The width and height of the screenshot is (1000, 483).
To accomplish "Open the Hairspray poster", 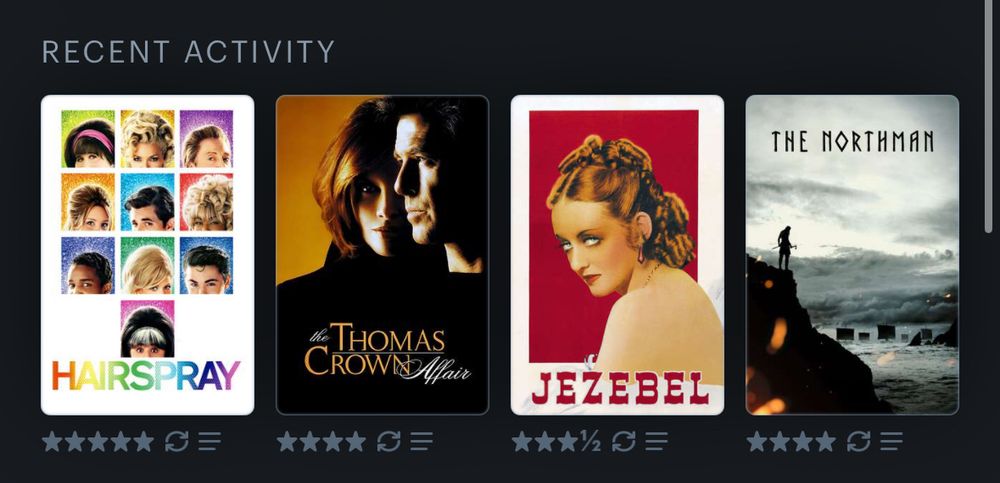I will [x=147, y=255].
